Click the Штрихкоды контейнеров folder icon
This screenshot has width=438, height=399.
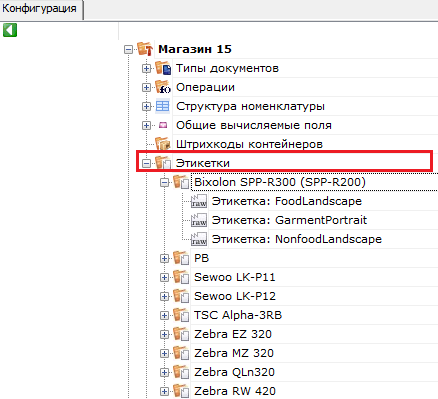pos(163,144)
